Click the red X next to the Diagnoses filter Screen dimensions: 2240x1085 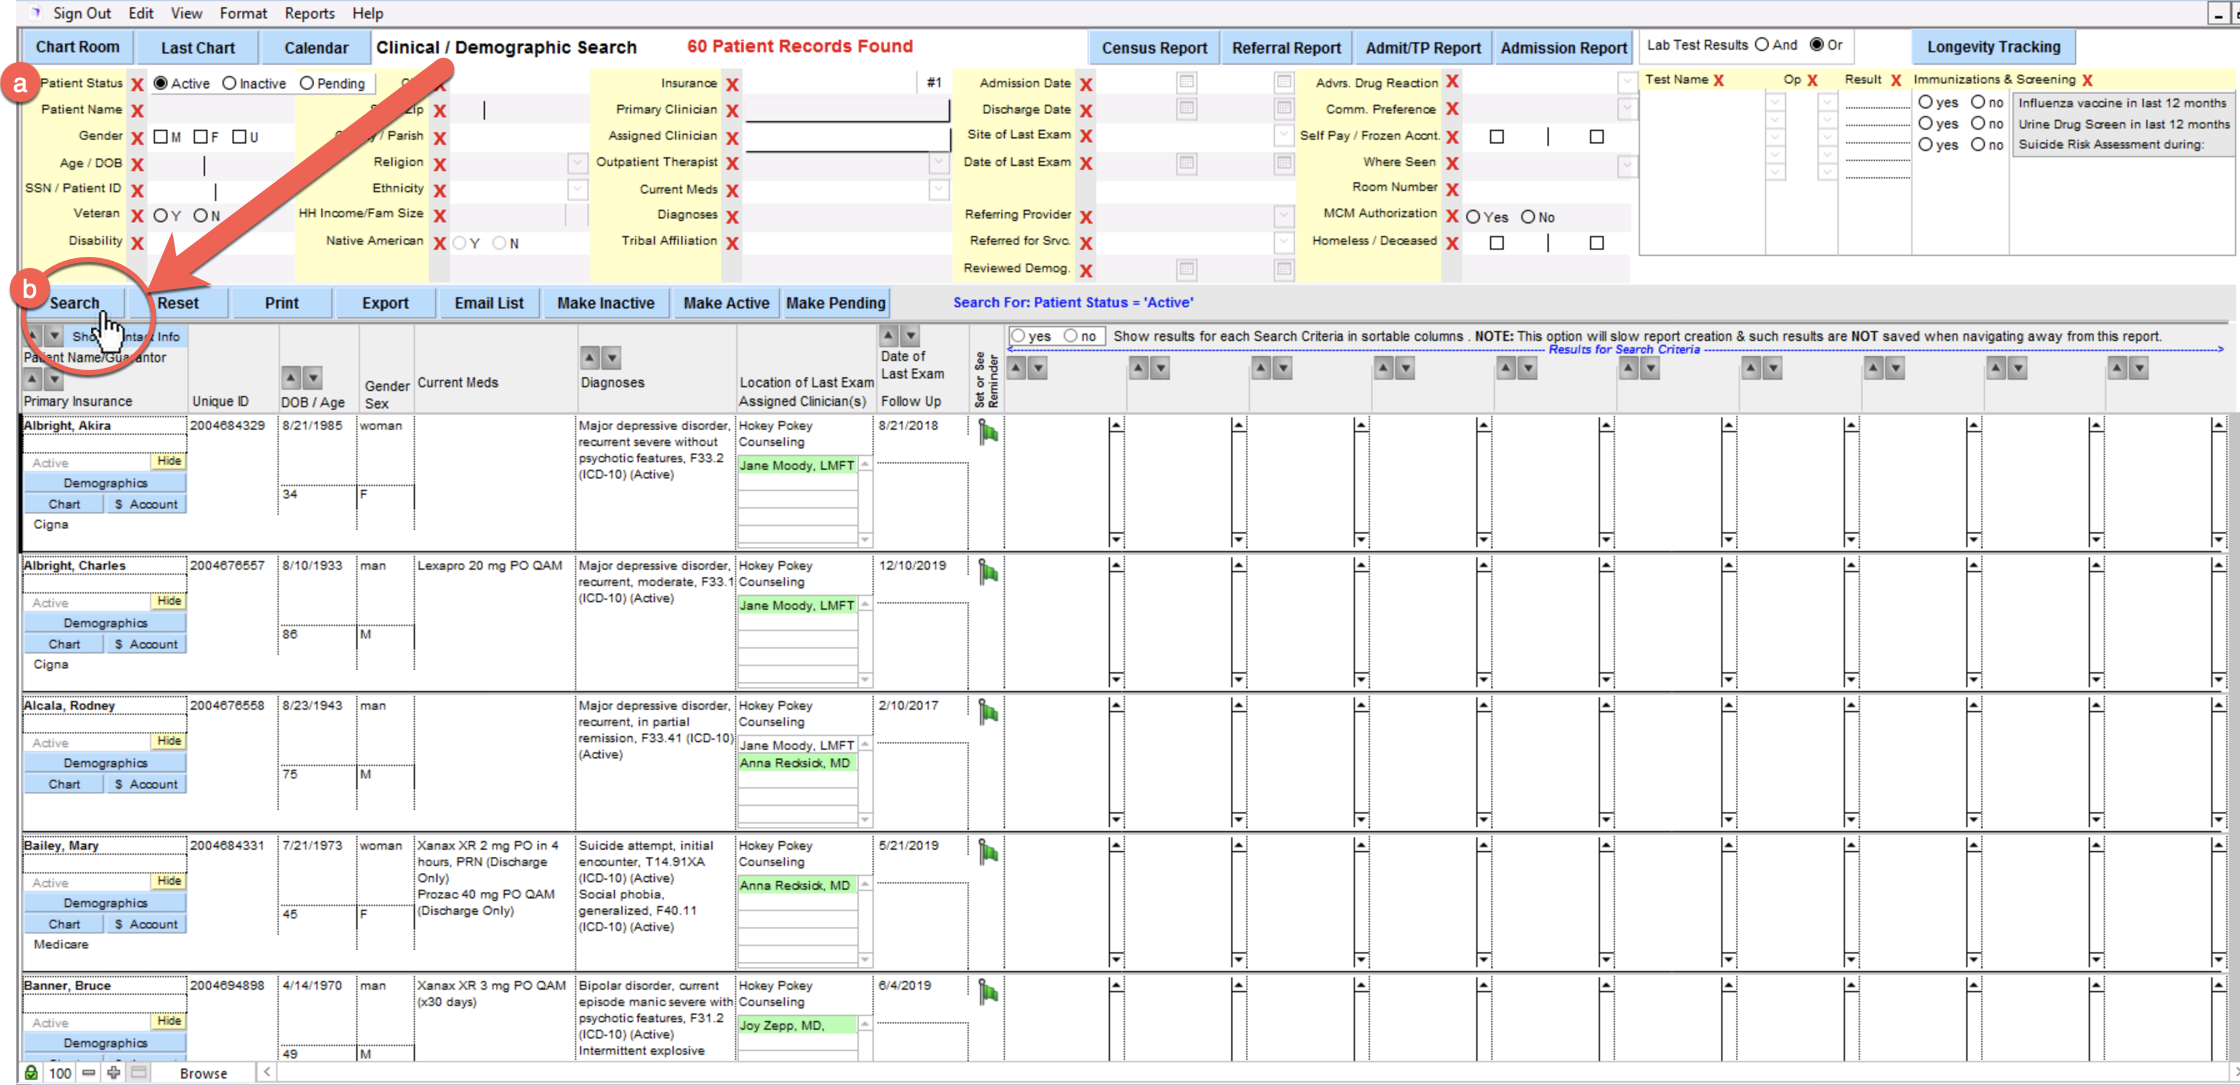click(733, 214)
